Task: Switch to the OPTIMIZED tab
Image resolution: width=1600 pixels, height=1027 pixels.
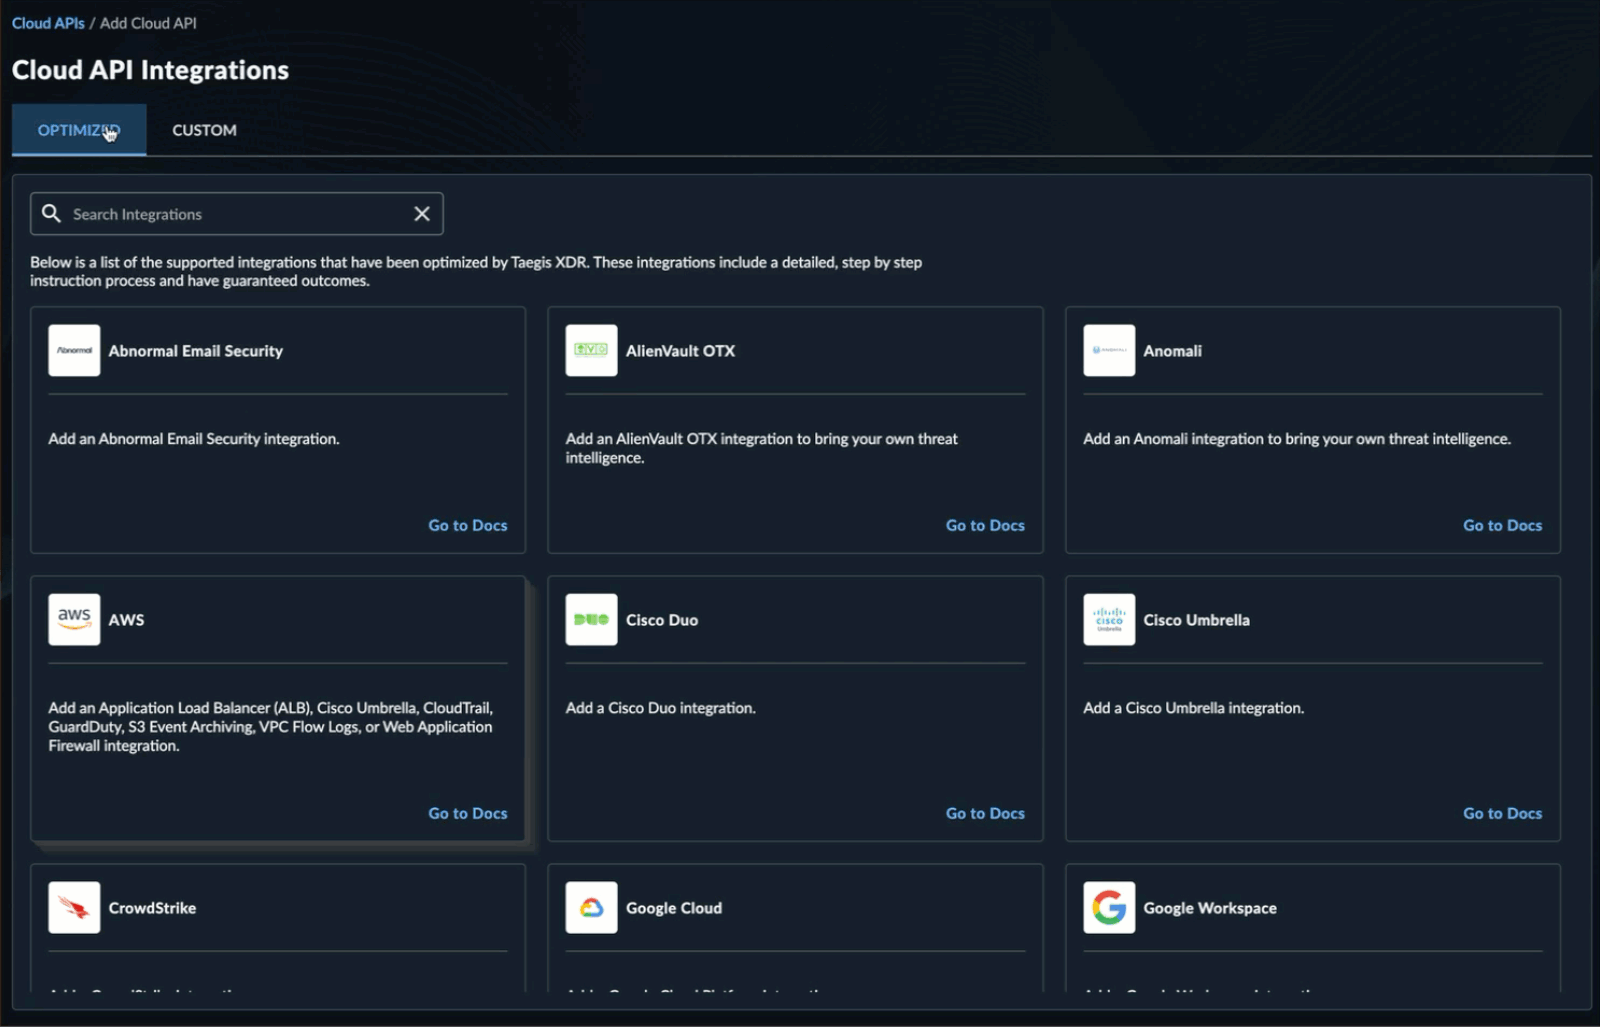Action: (79, 130)
